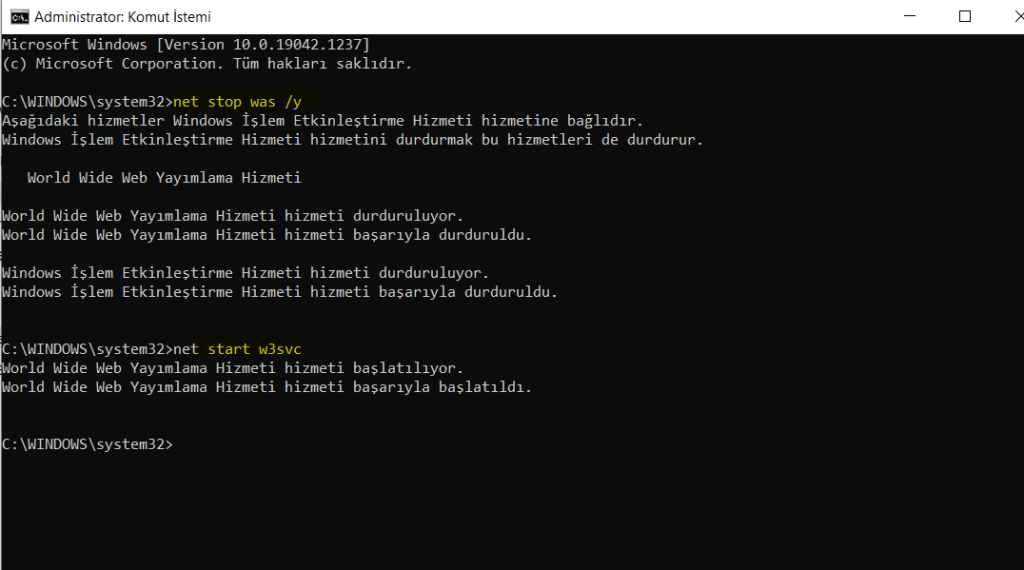Screen dimensions: 1024x570
Task: Click the World Wide Web 'başarıyla durduruldu' line
Action: (x=267, y=235)
